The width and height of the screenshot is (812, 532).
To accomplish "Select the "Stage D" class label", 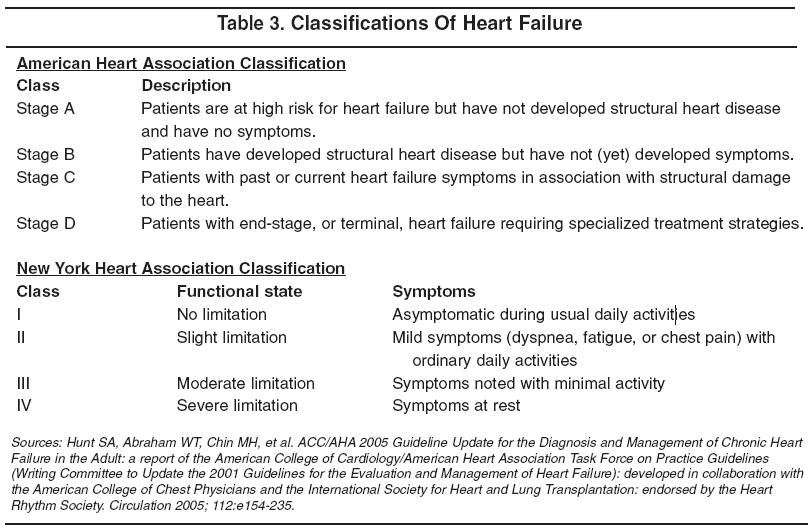I will [46, 223].
